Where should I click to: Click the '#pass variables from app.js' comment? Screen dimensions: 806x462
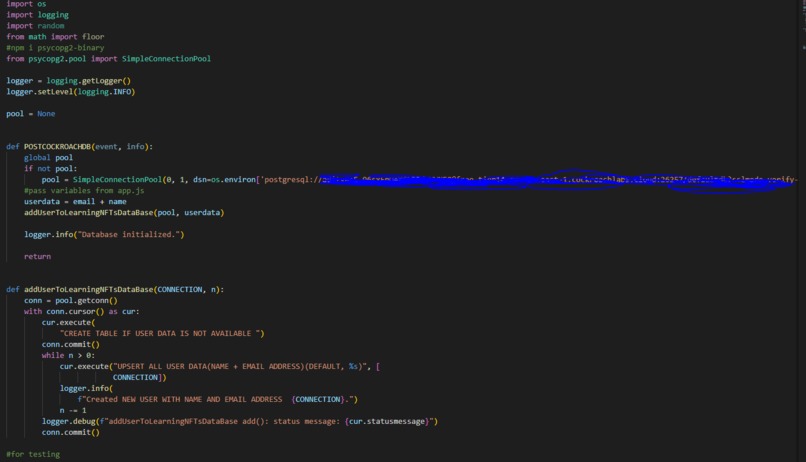[x=84, y=191]
